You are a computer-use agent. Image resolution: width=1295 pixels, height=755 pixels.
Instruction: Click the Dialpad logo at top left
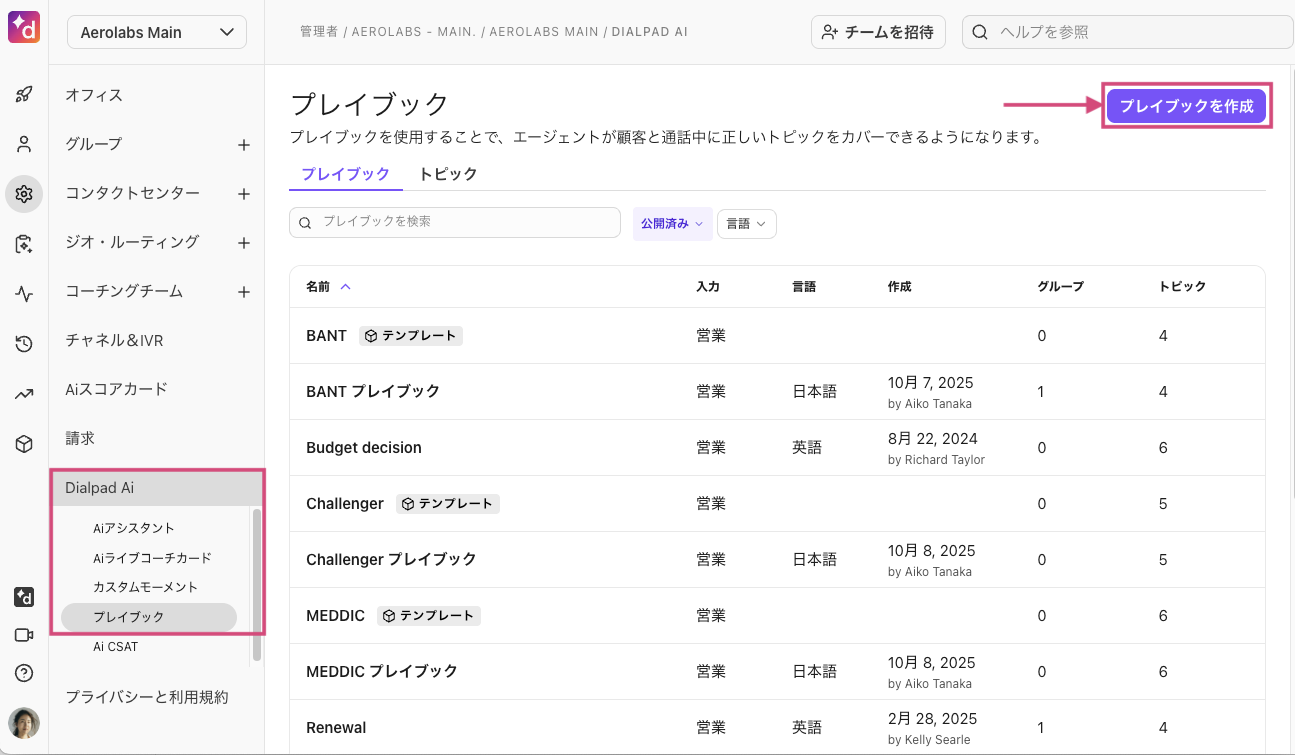(24, 27)
